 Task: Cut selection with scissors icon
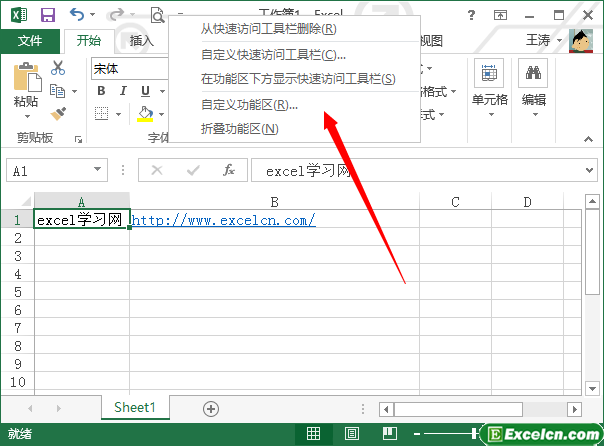tap(58, 68)
